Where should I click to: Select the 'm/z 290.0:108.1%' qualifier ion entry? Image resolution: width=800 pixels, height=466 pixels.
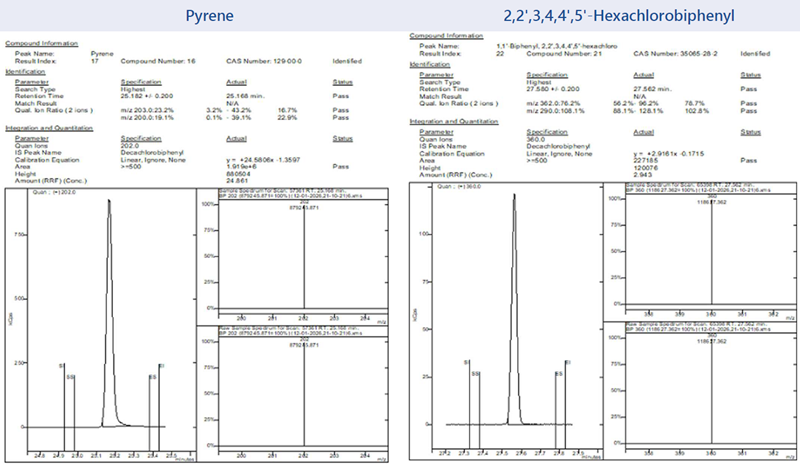pos(555,110)
